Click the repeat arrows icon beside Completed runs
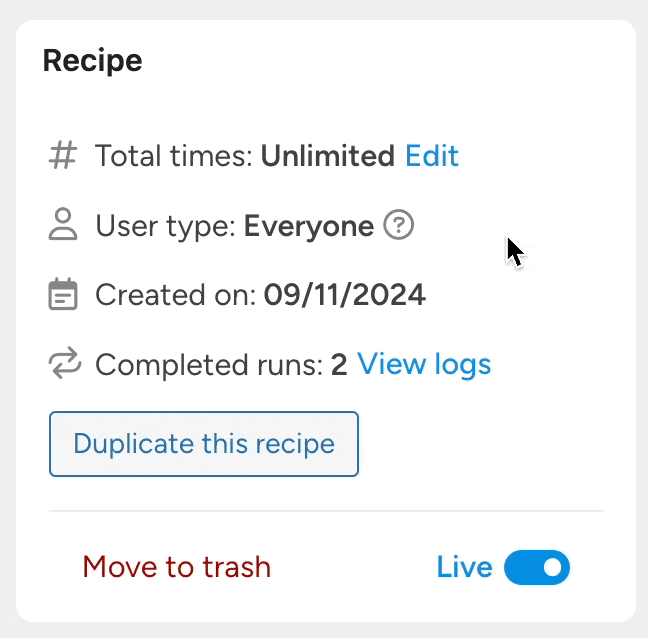 [x=63, y=364]
